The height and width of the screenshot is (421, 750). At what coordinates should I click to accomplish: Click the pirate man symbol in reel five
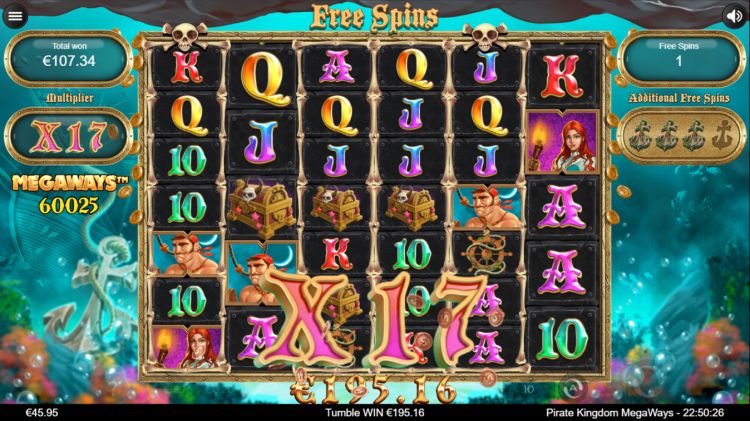[487, 207]
